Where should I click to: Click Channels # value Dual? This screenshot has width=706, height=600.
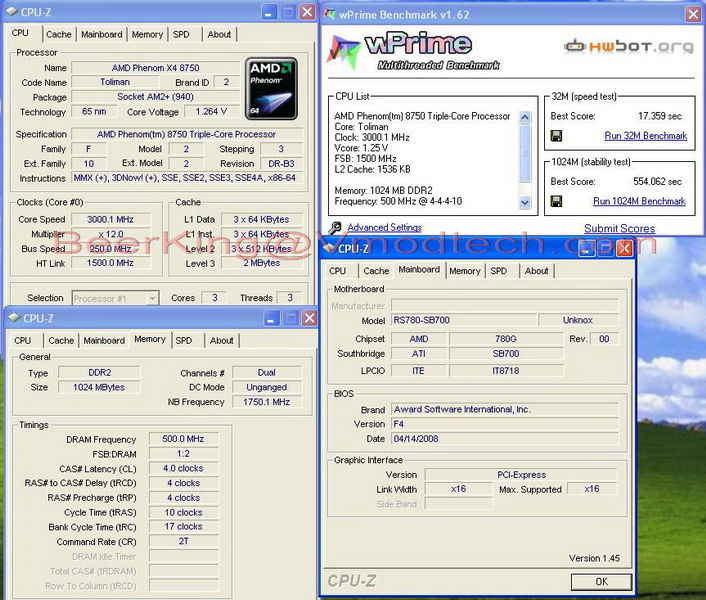[x=267, y=373]
